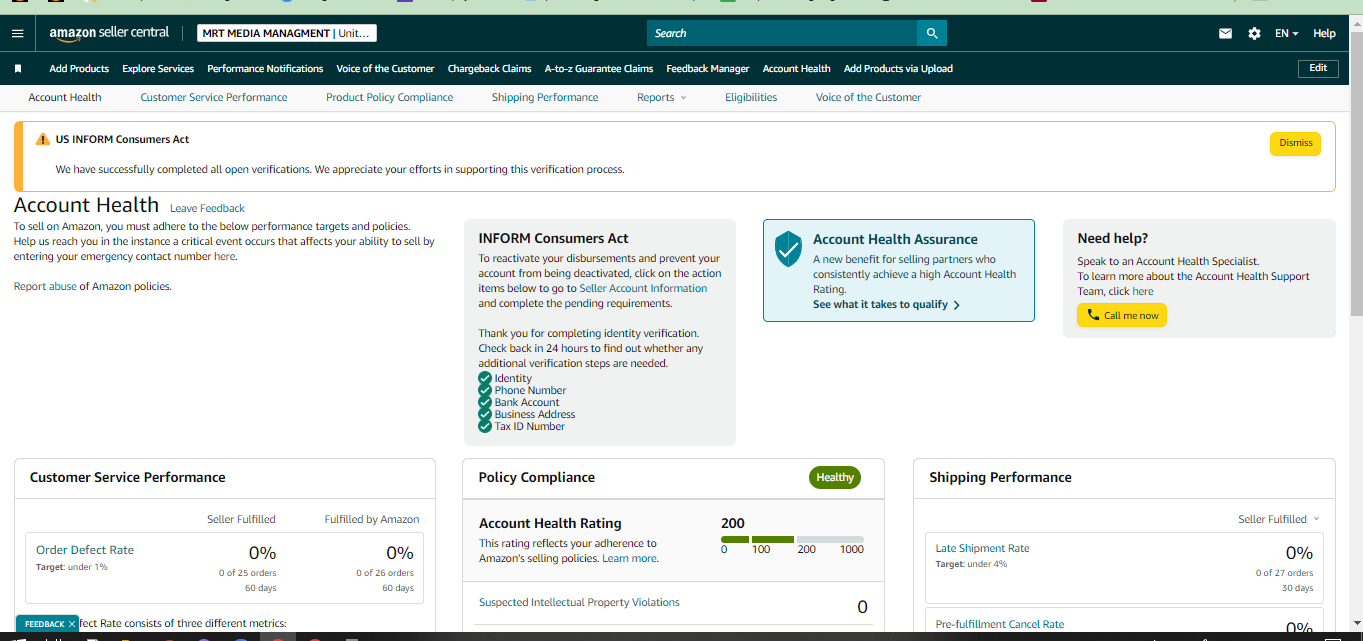Open the settings gear icon

click(1254, 33)
